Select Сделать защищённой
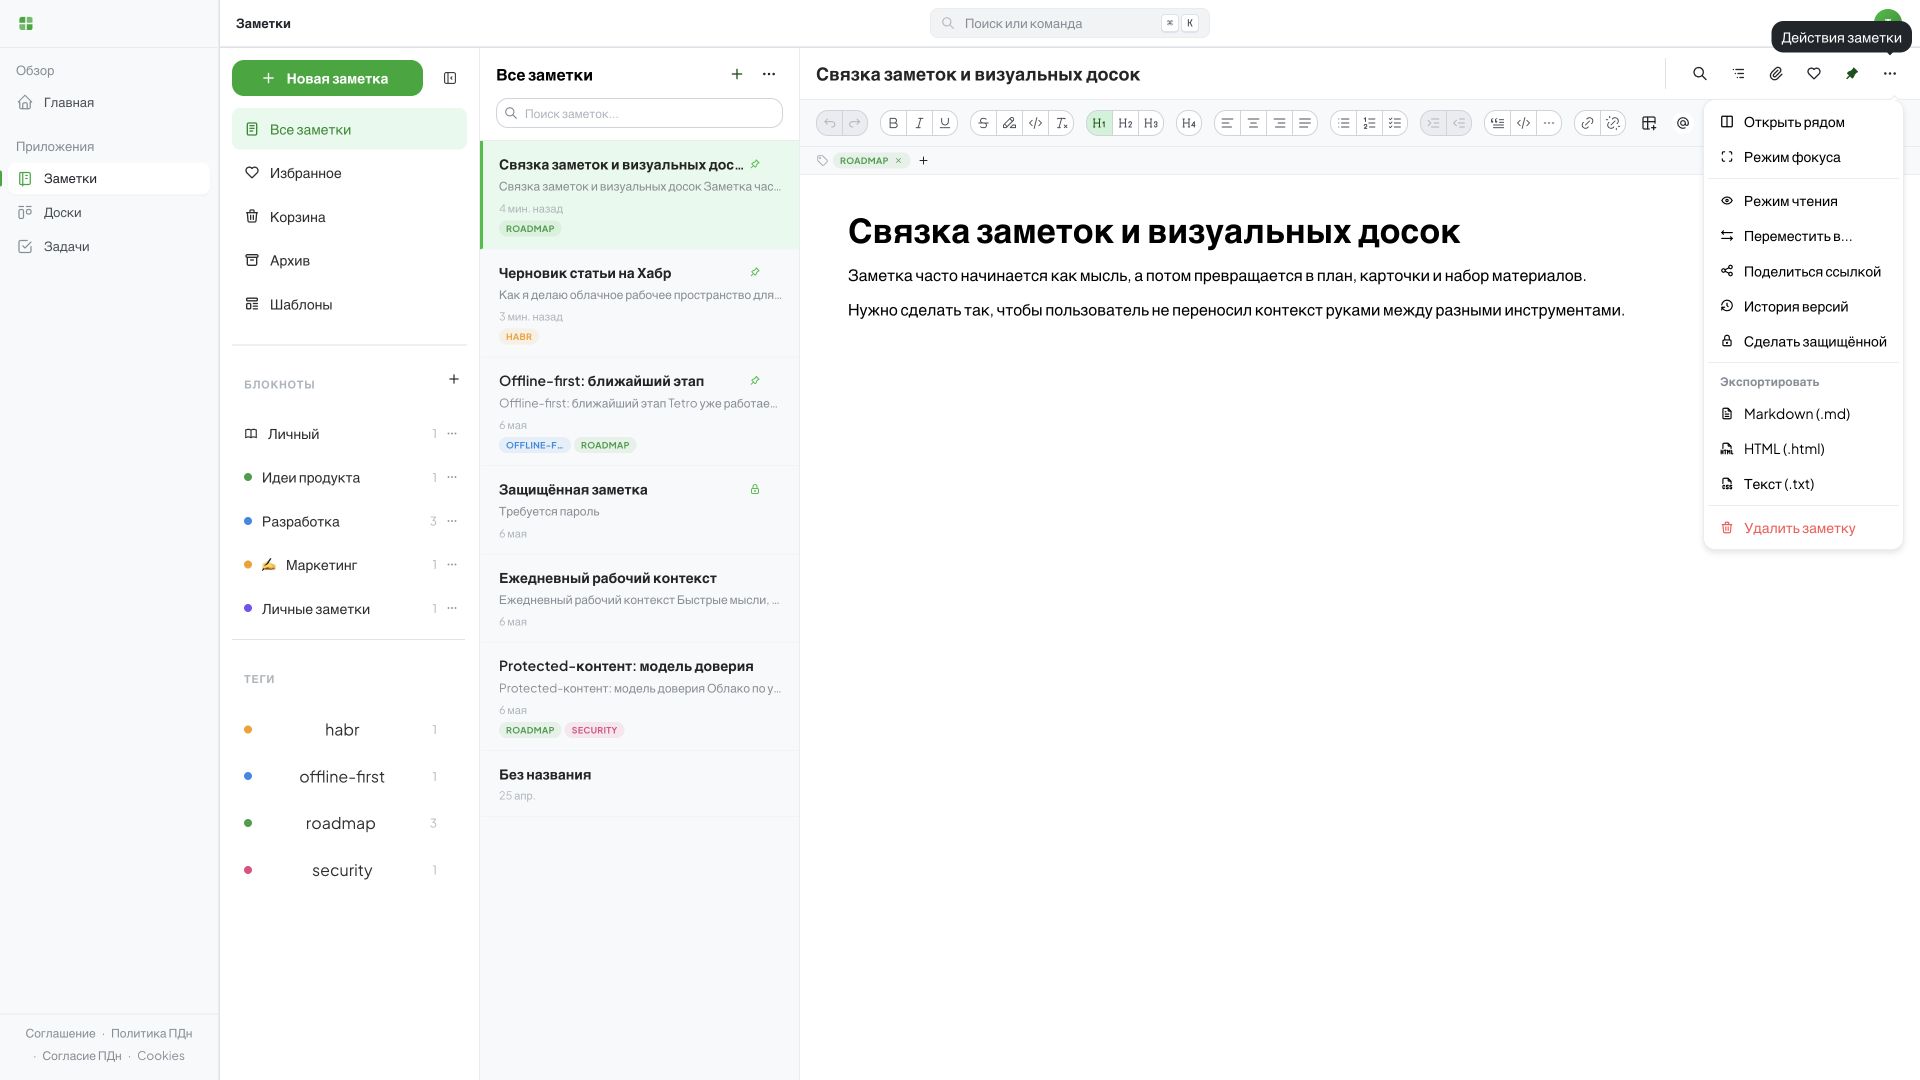 [1803, 342]
